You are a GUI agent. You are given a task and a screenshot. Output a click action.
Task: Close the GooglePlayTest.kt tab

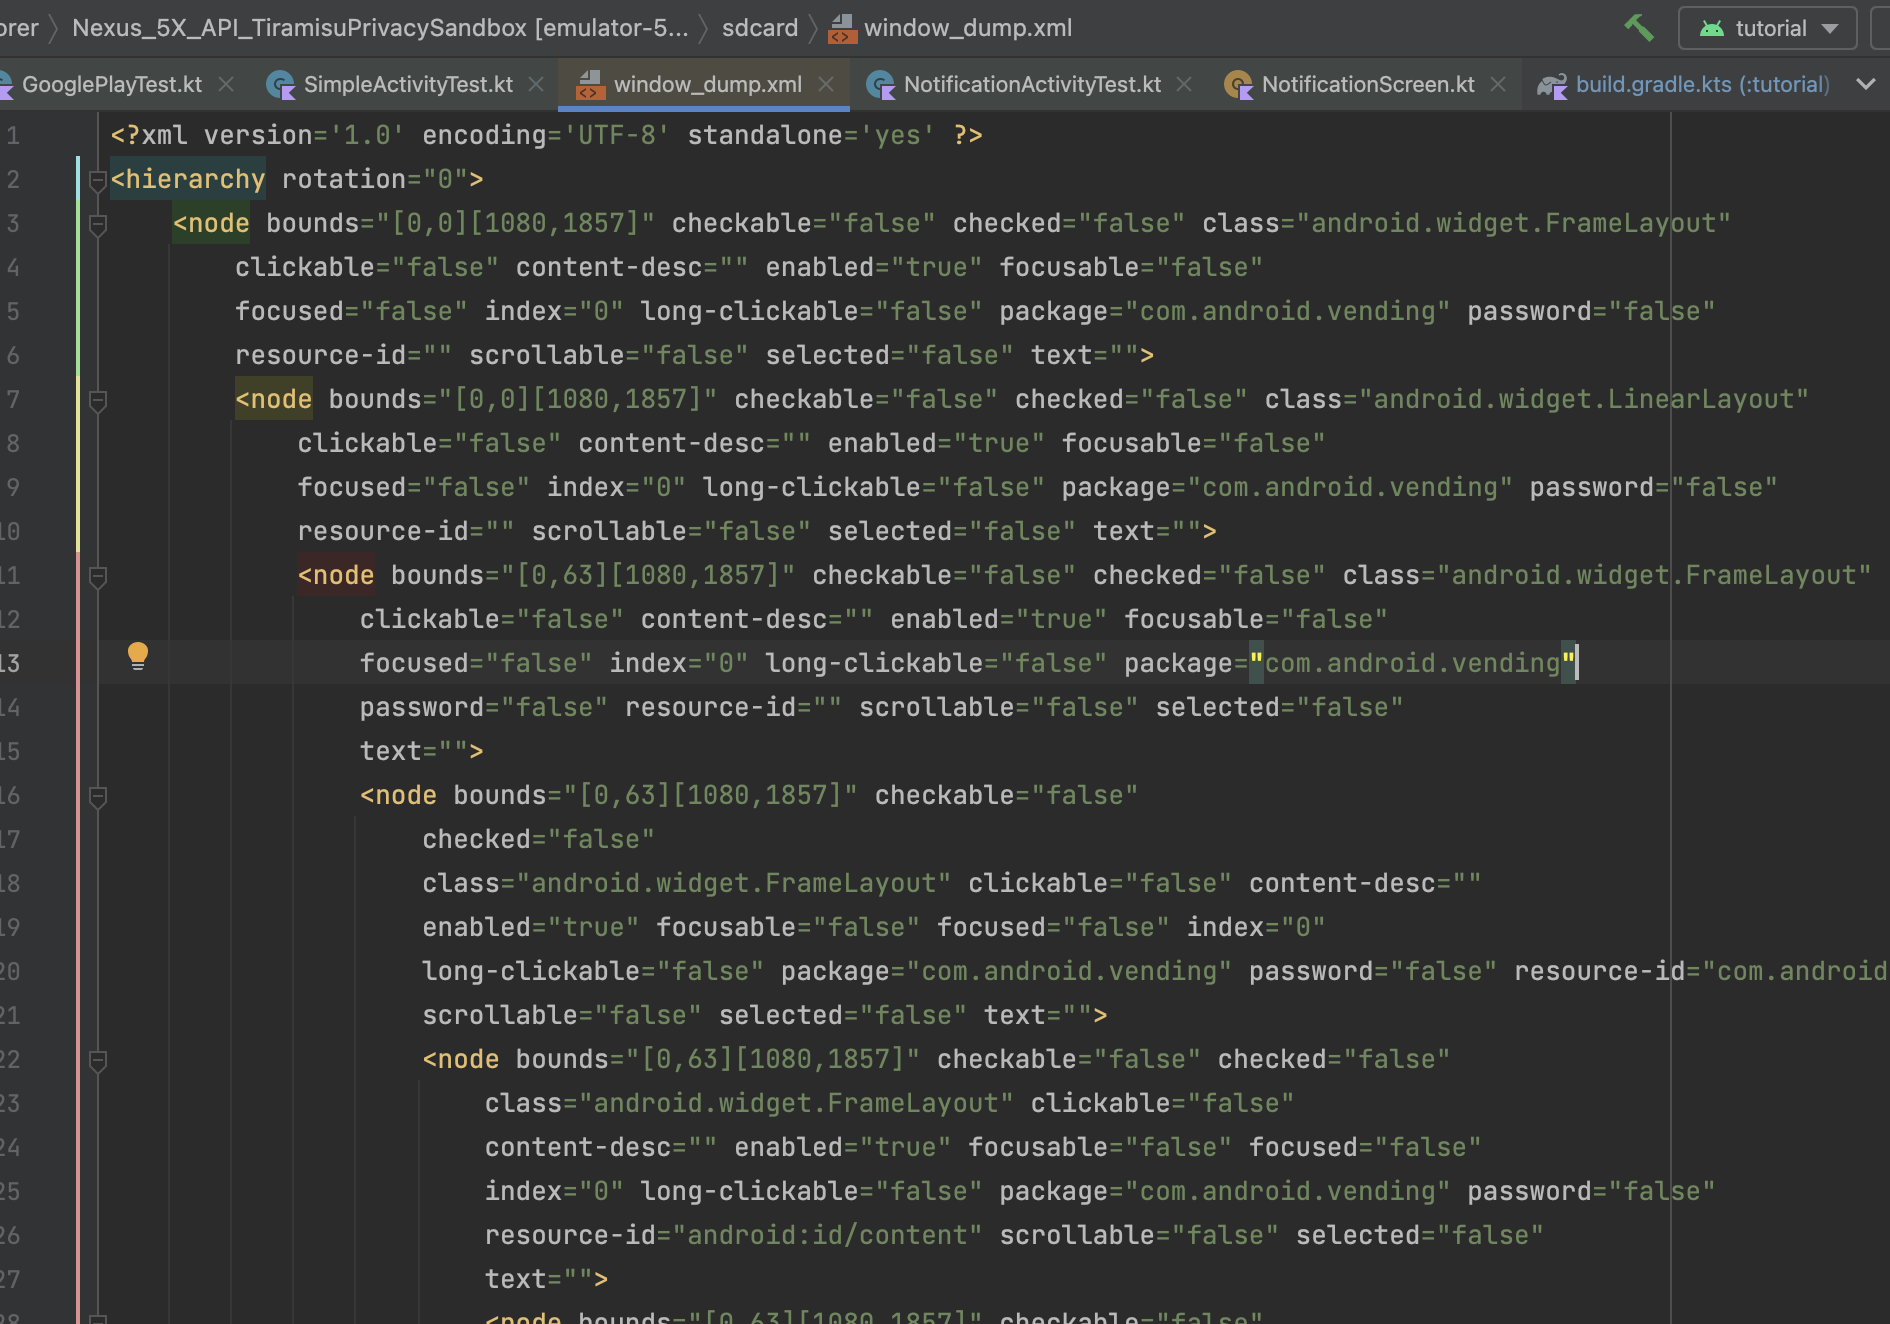227,85
